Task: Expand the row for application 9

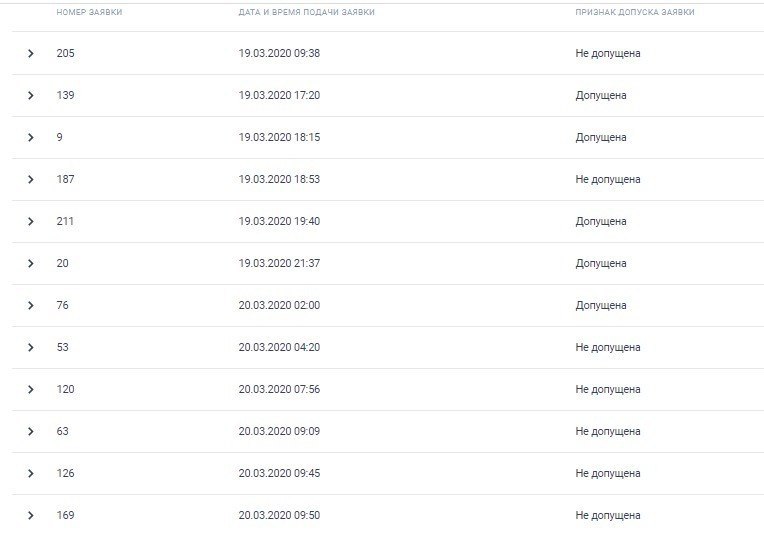Action: (x=31, y=137)
